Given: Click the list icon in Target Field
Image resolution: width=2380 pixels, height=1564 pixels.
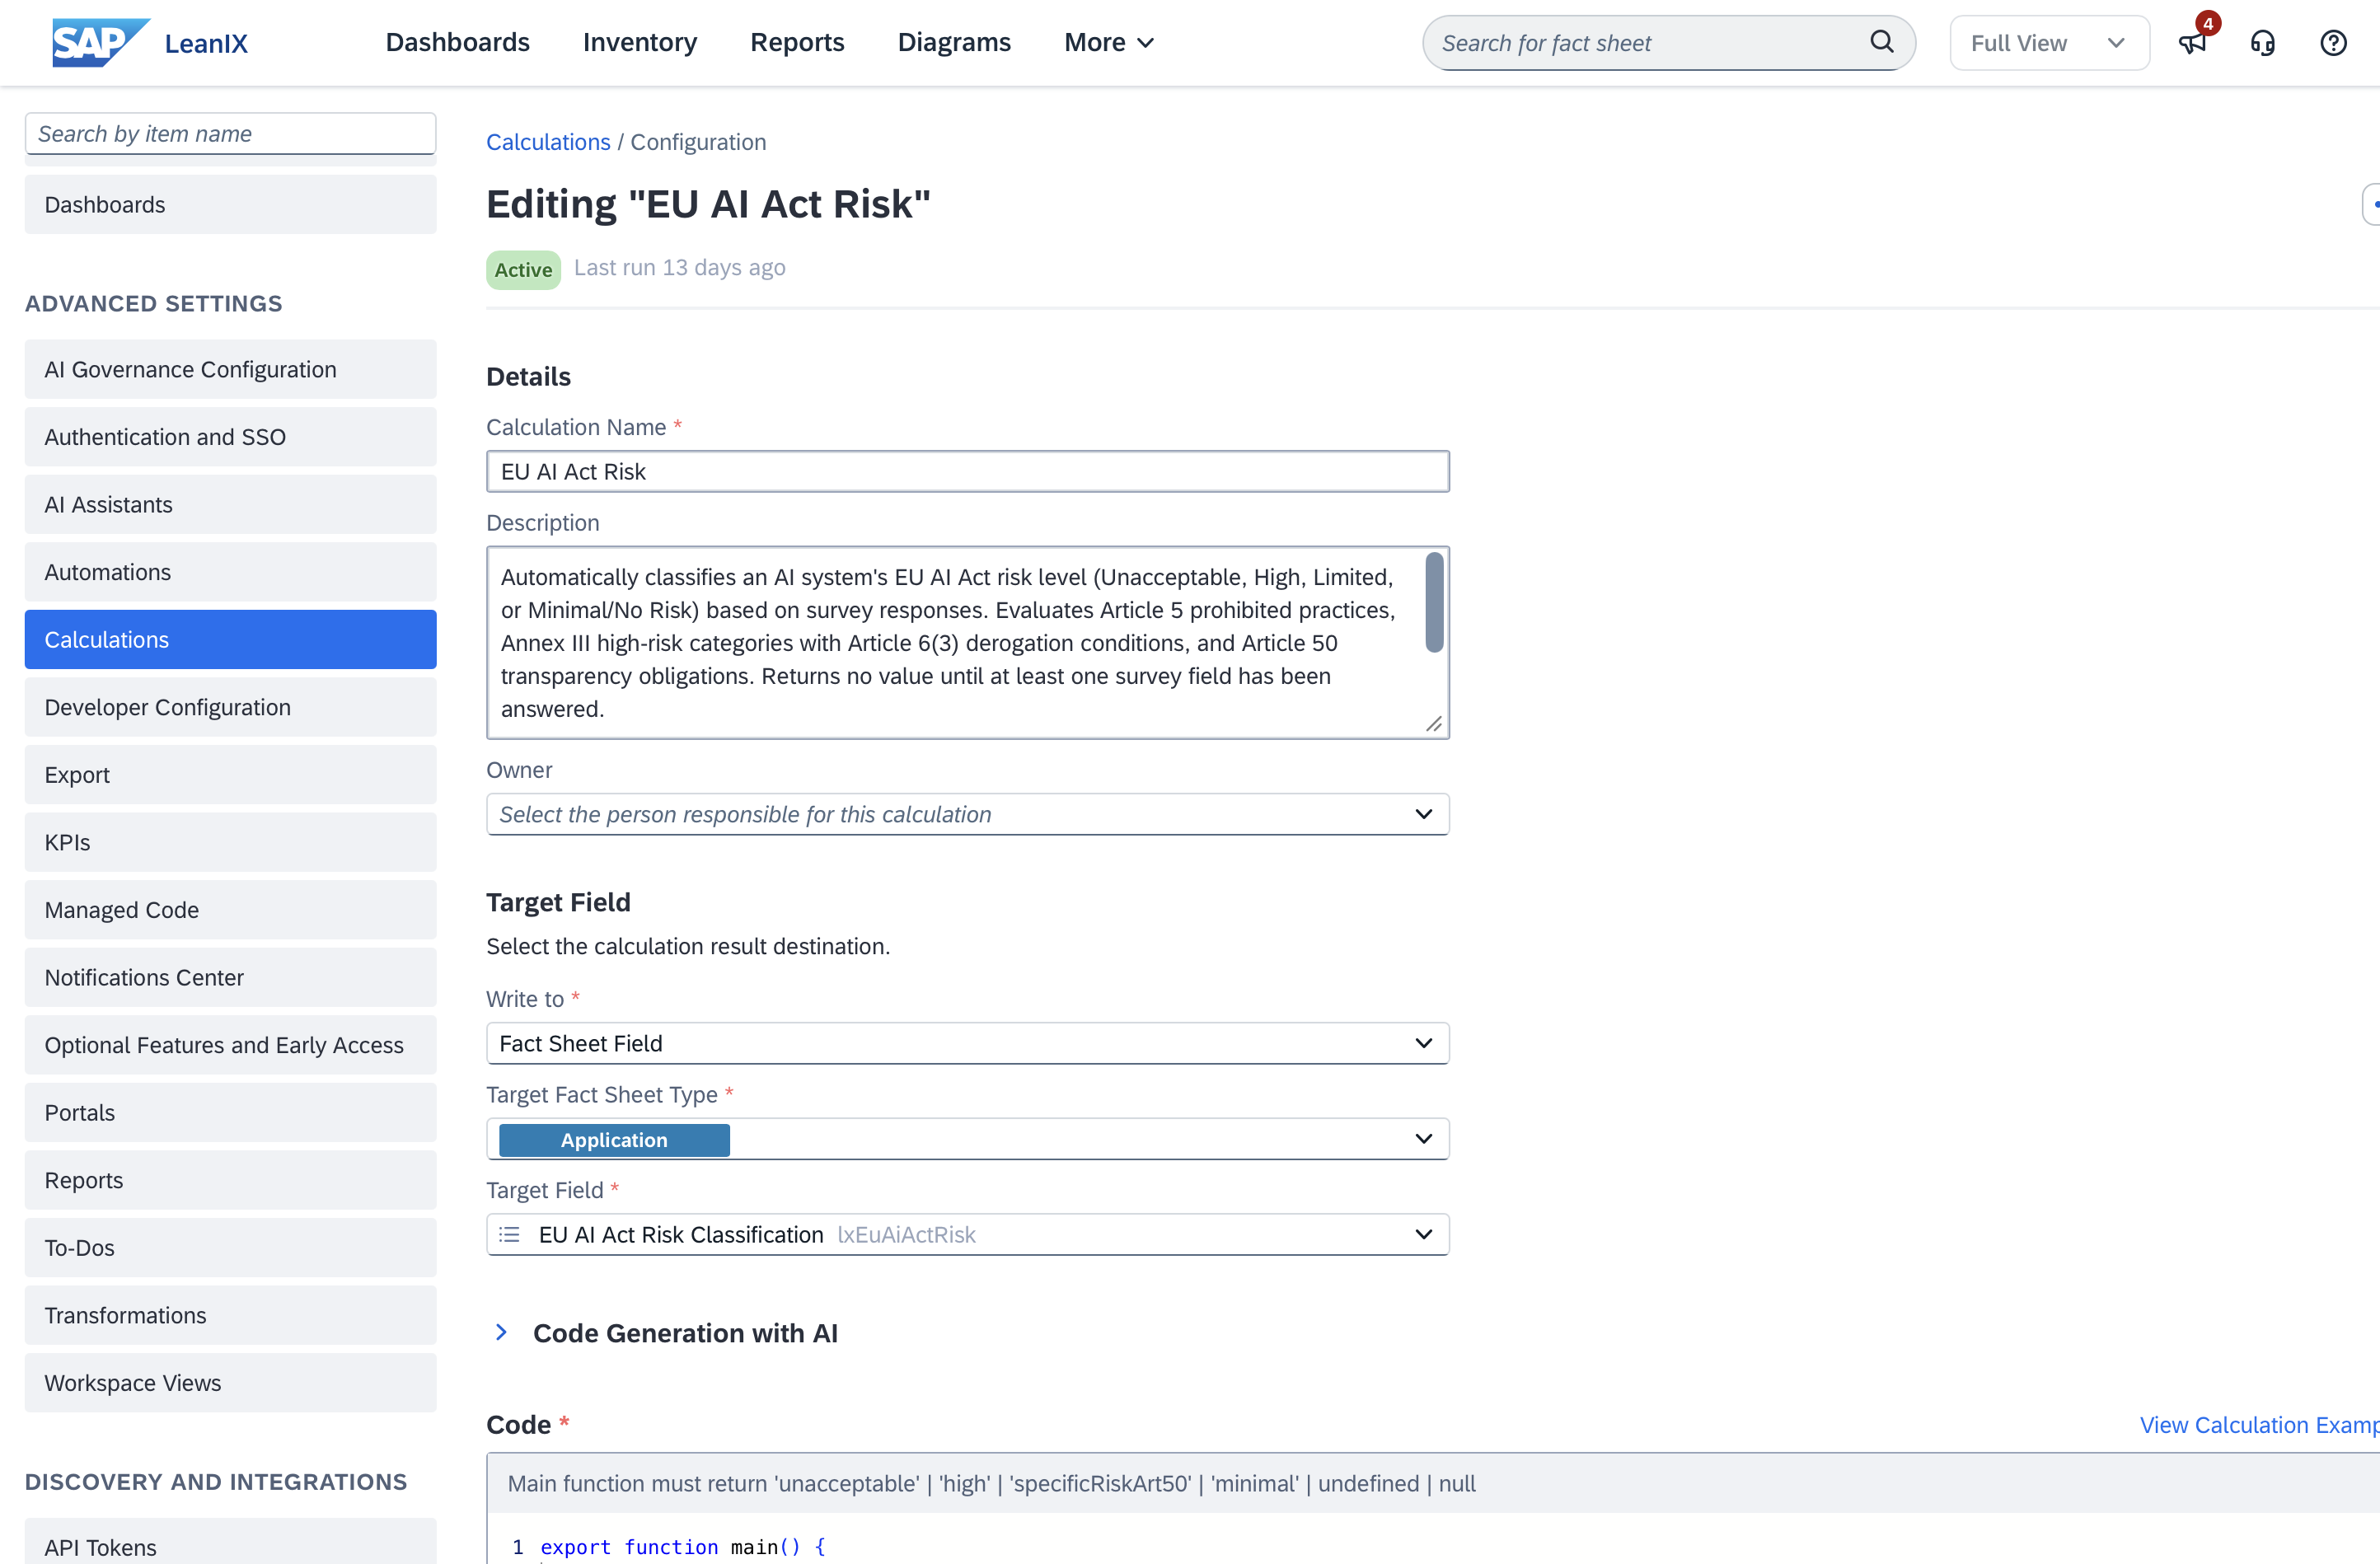Looking at the screenshot, I should pyautogui.click(x=509, y=1234).
